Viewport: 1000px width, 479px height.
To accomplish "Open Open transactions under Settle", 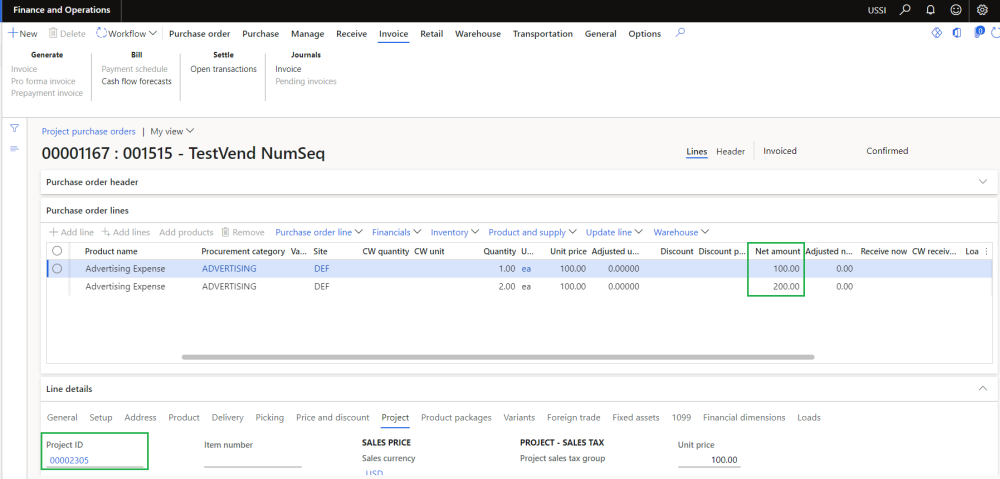I will click(x=223, y=69).
